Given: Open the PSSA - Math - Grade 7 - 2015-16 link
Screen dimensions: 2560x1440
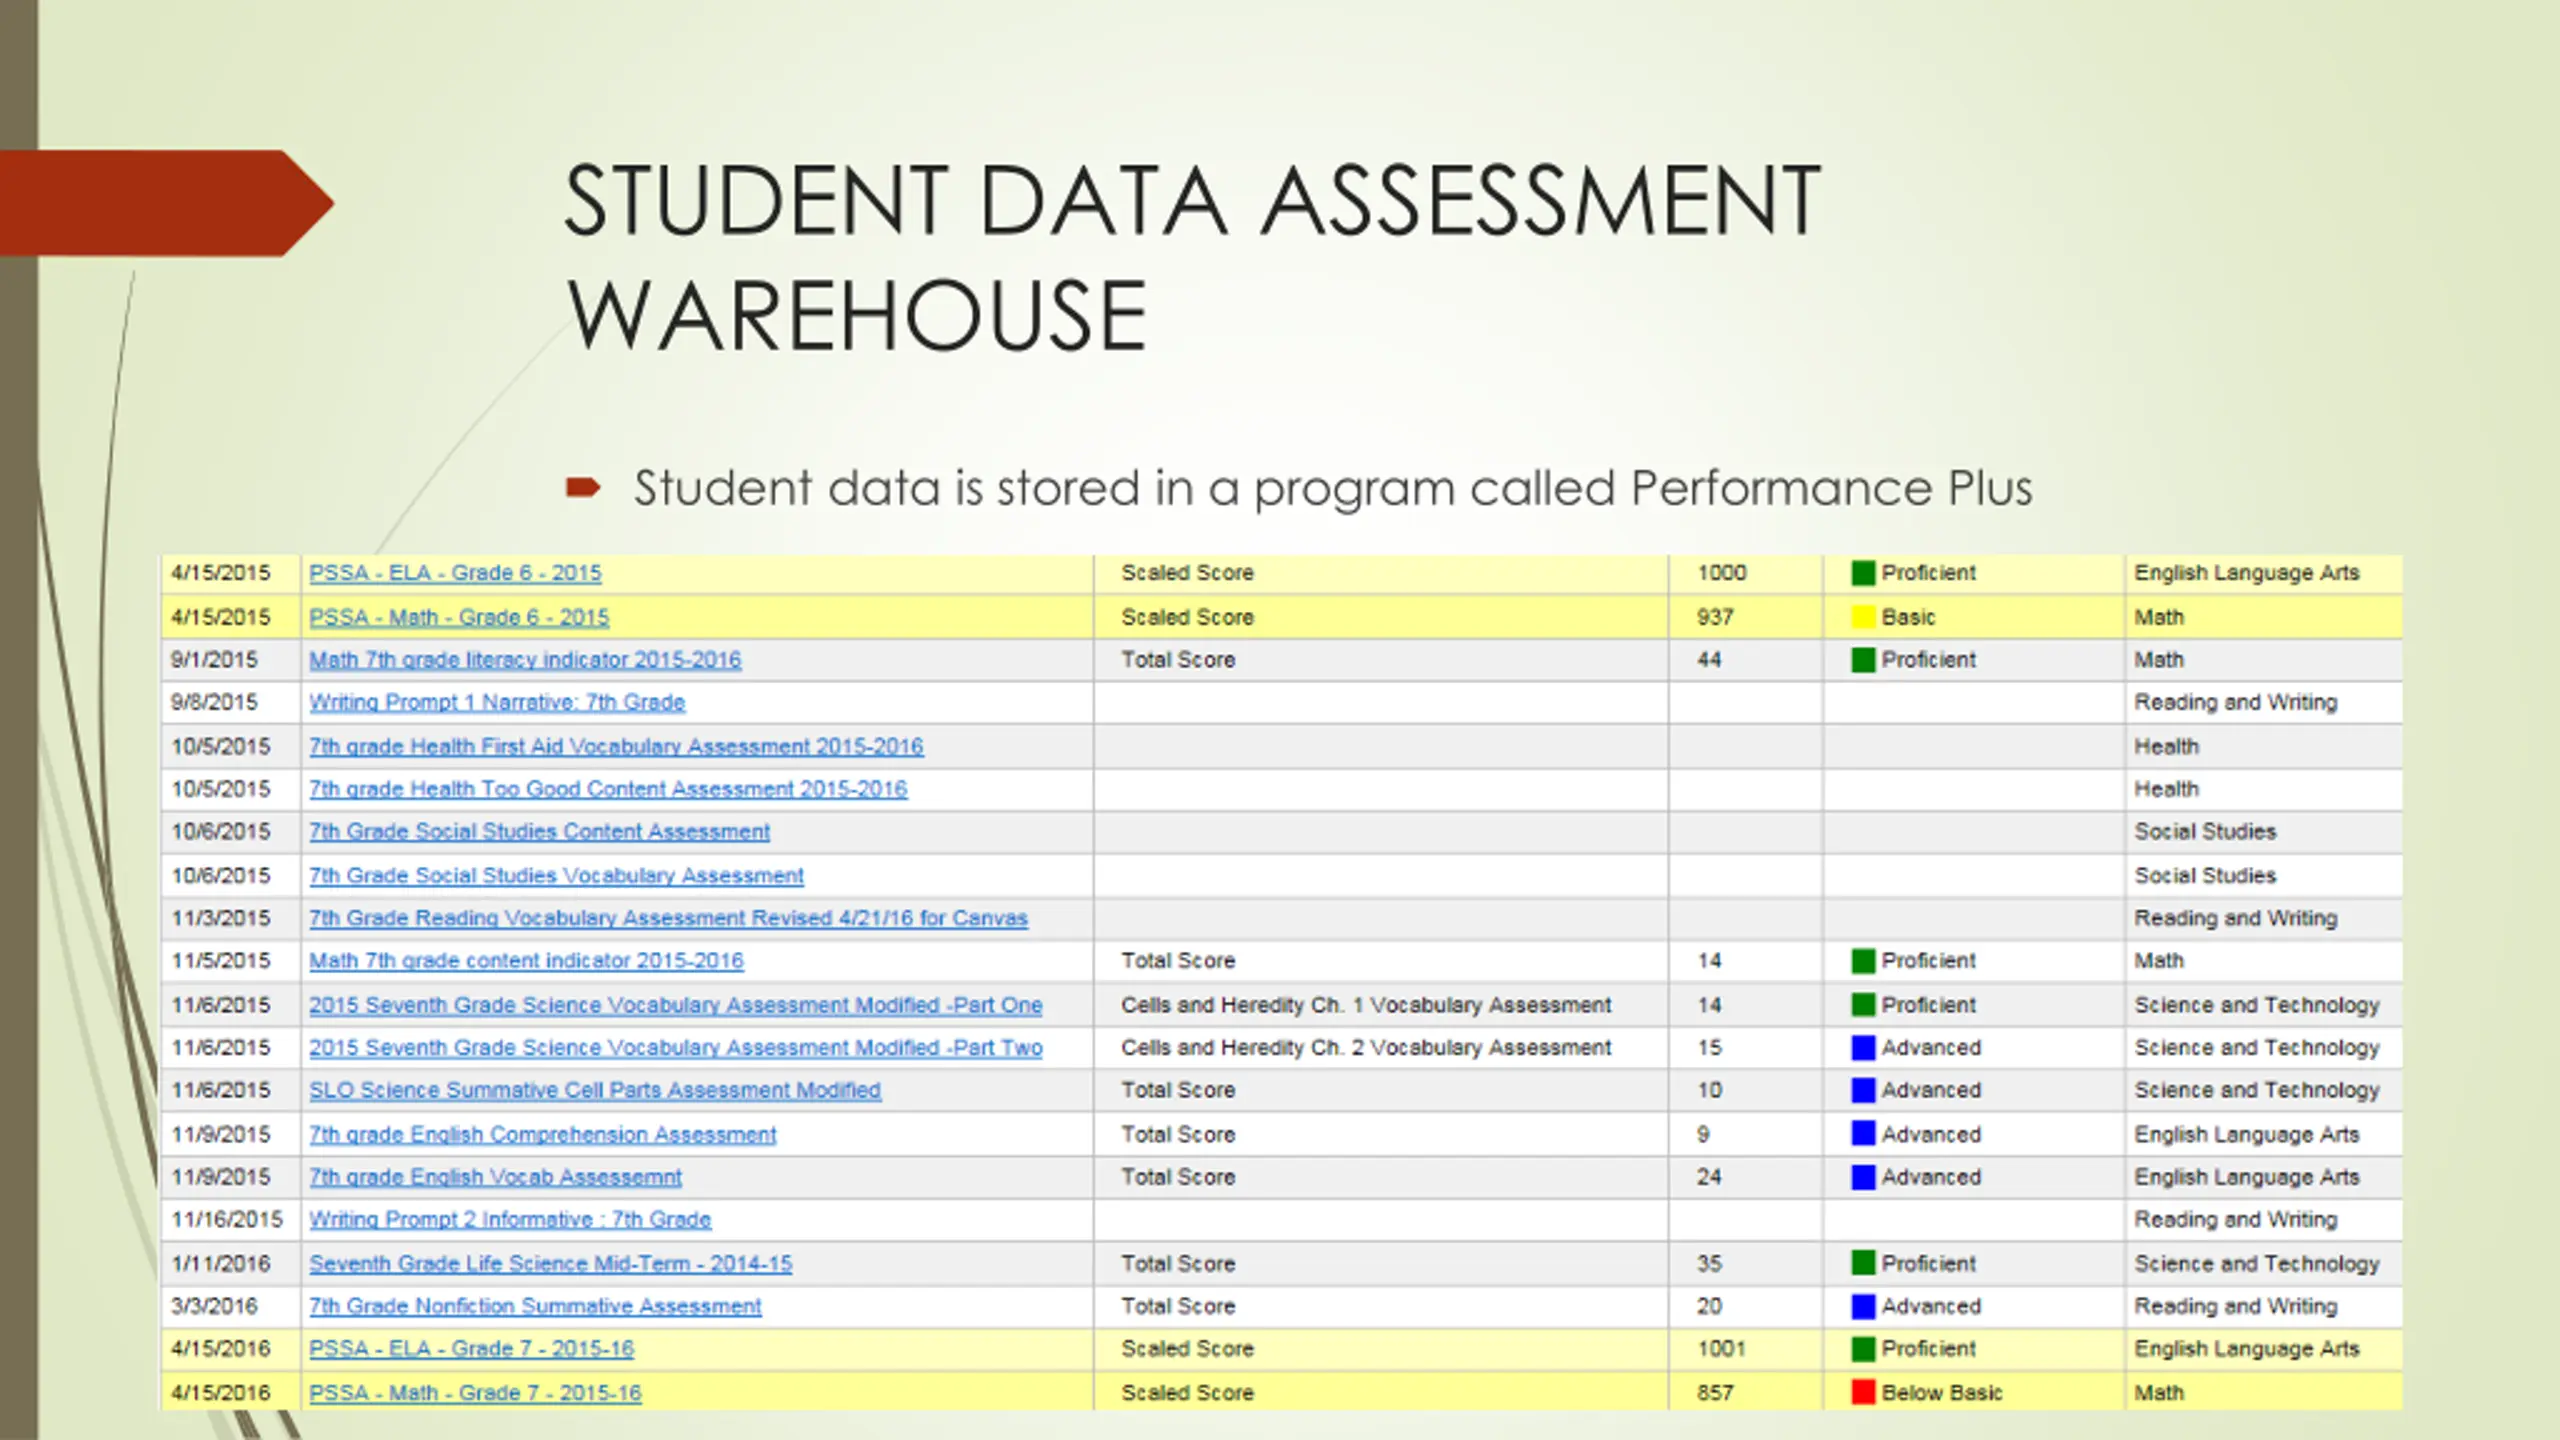Looking at the screenshot, I should 475,1392.
